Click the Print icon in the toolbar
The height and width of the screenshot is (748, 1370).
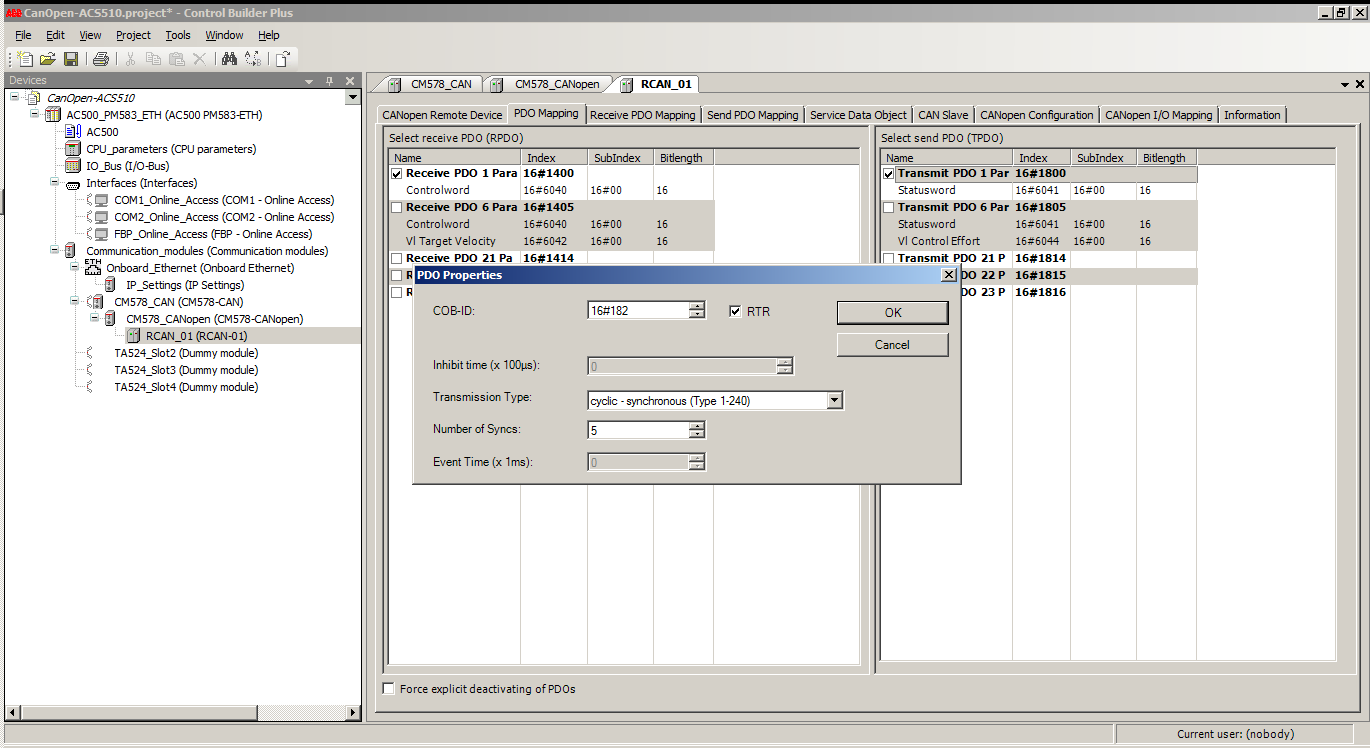(x=101, y=59)
